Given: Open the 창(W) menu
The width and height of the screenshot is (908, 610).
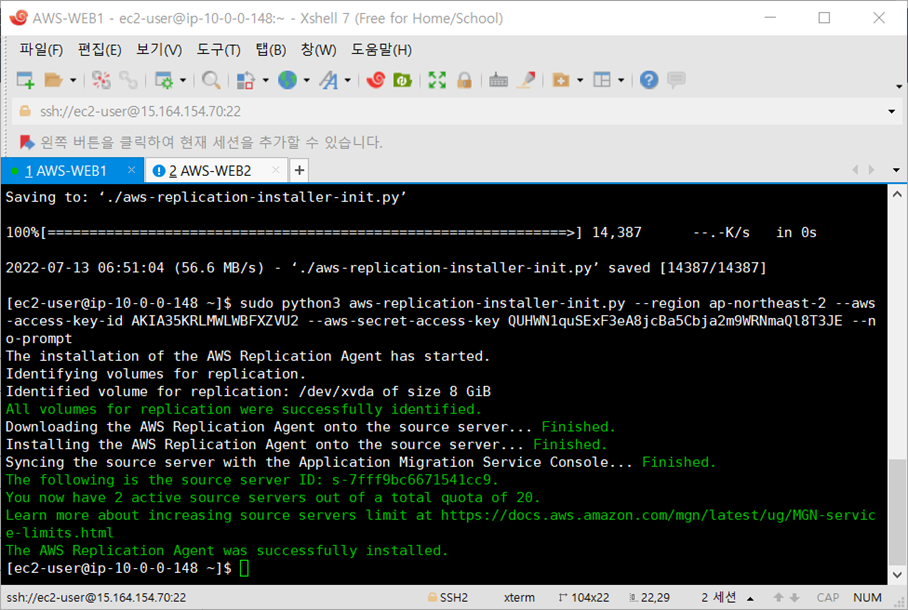Looking at the screenshot, I should click(x=318, y=50).
